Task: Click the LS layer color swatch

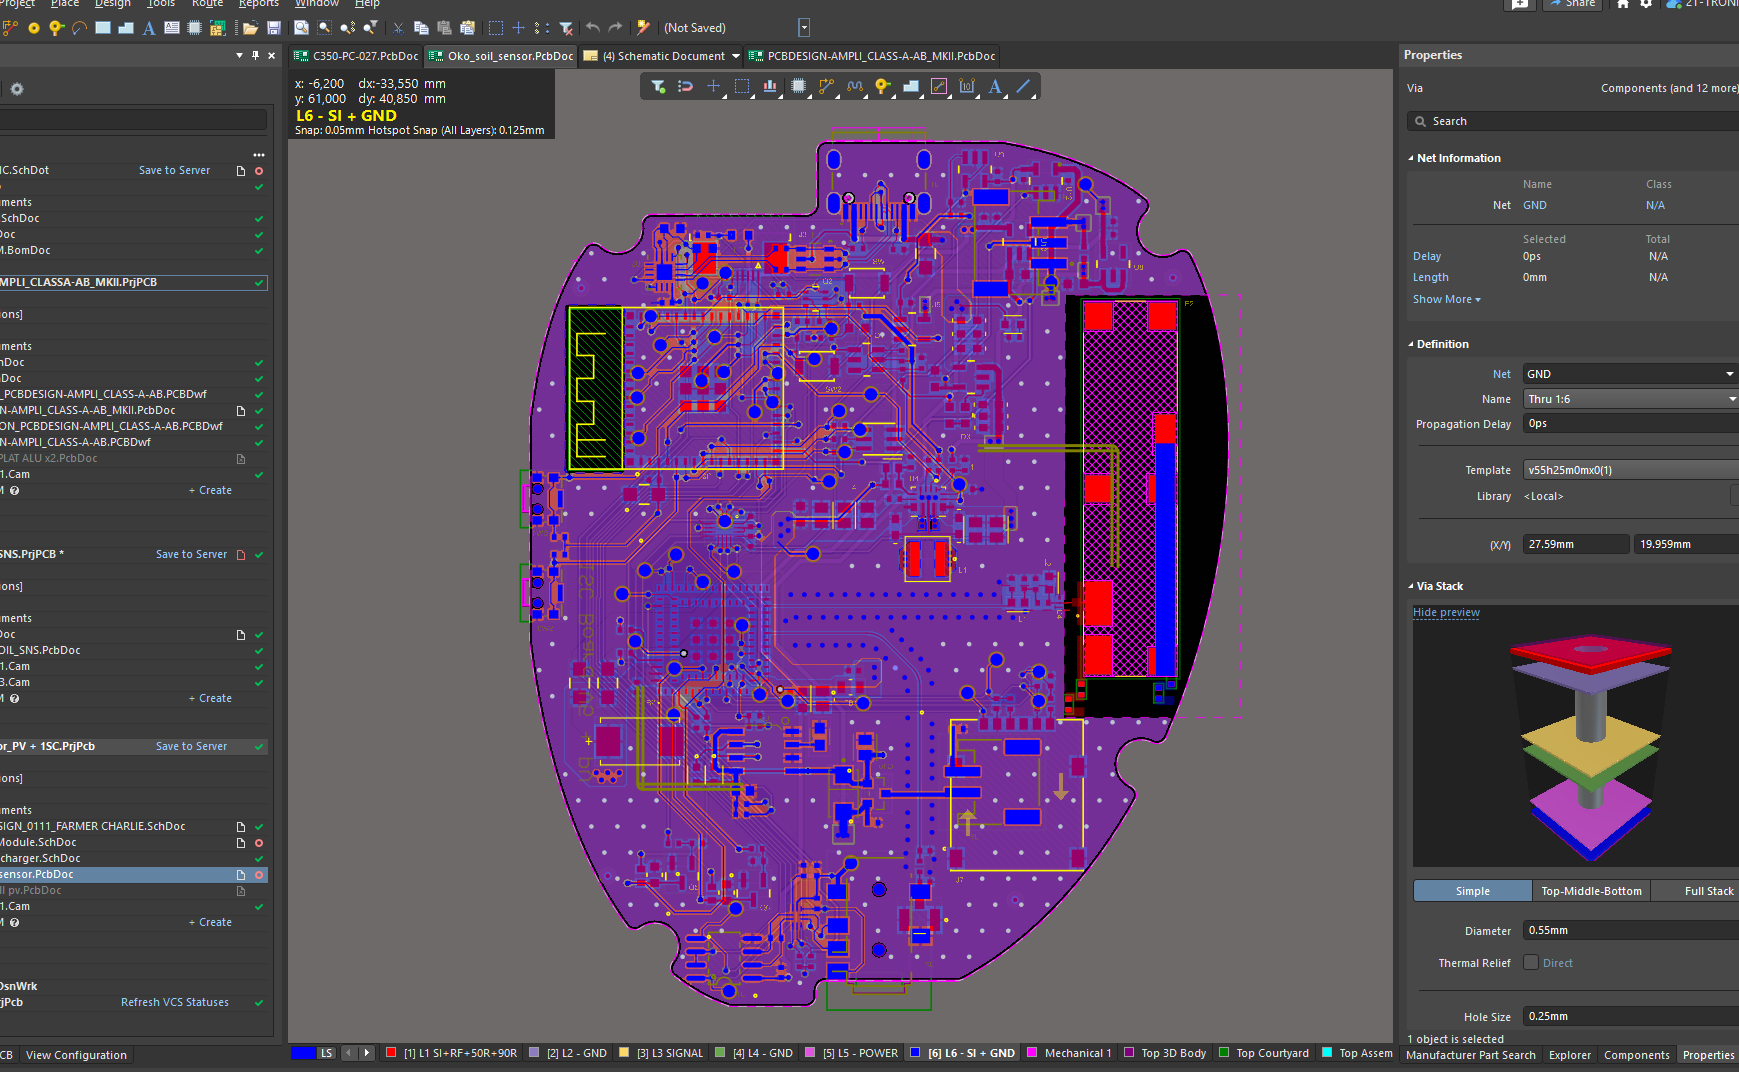Action: pos(305,1052)
